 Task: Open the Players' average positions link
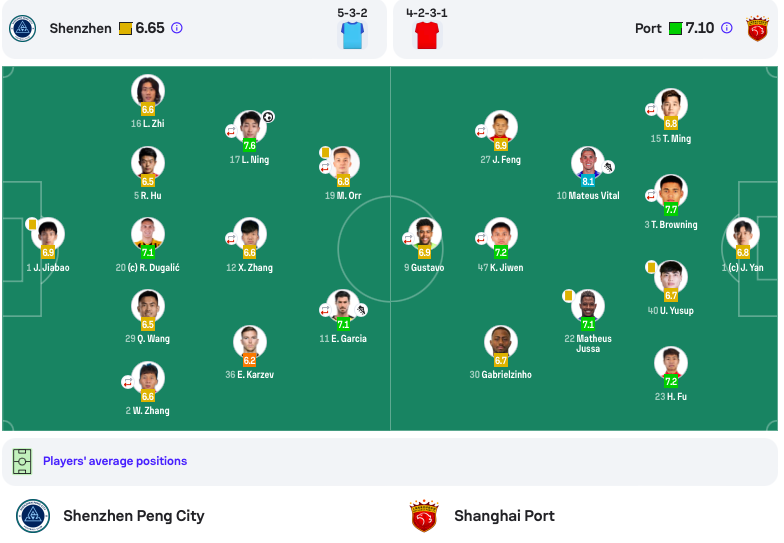115,461
